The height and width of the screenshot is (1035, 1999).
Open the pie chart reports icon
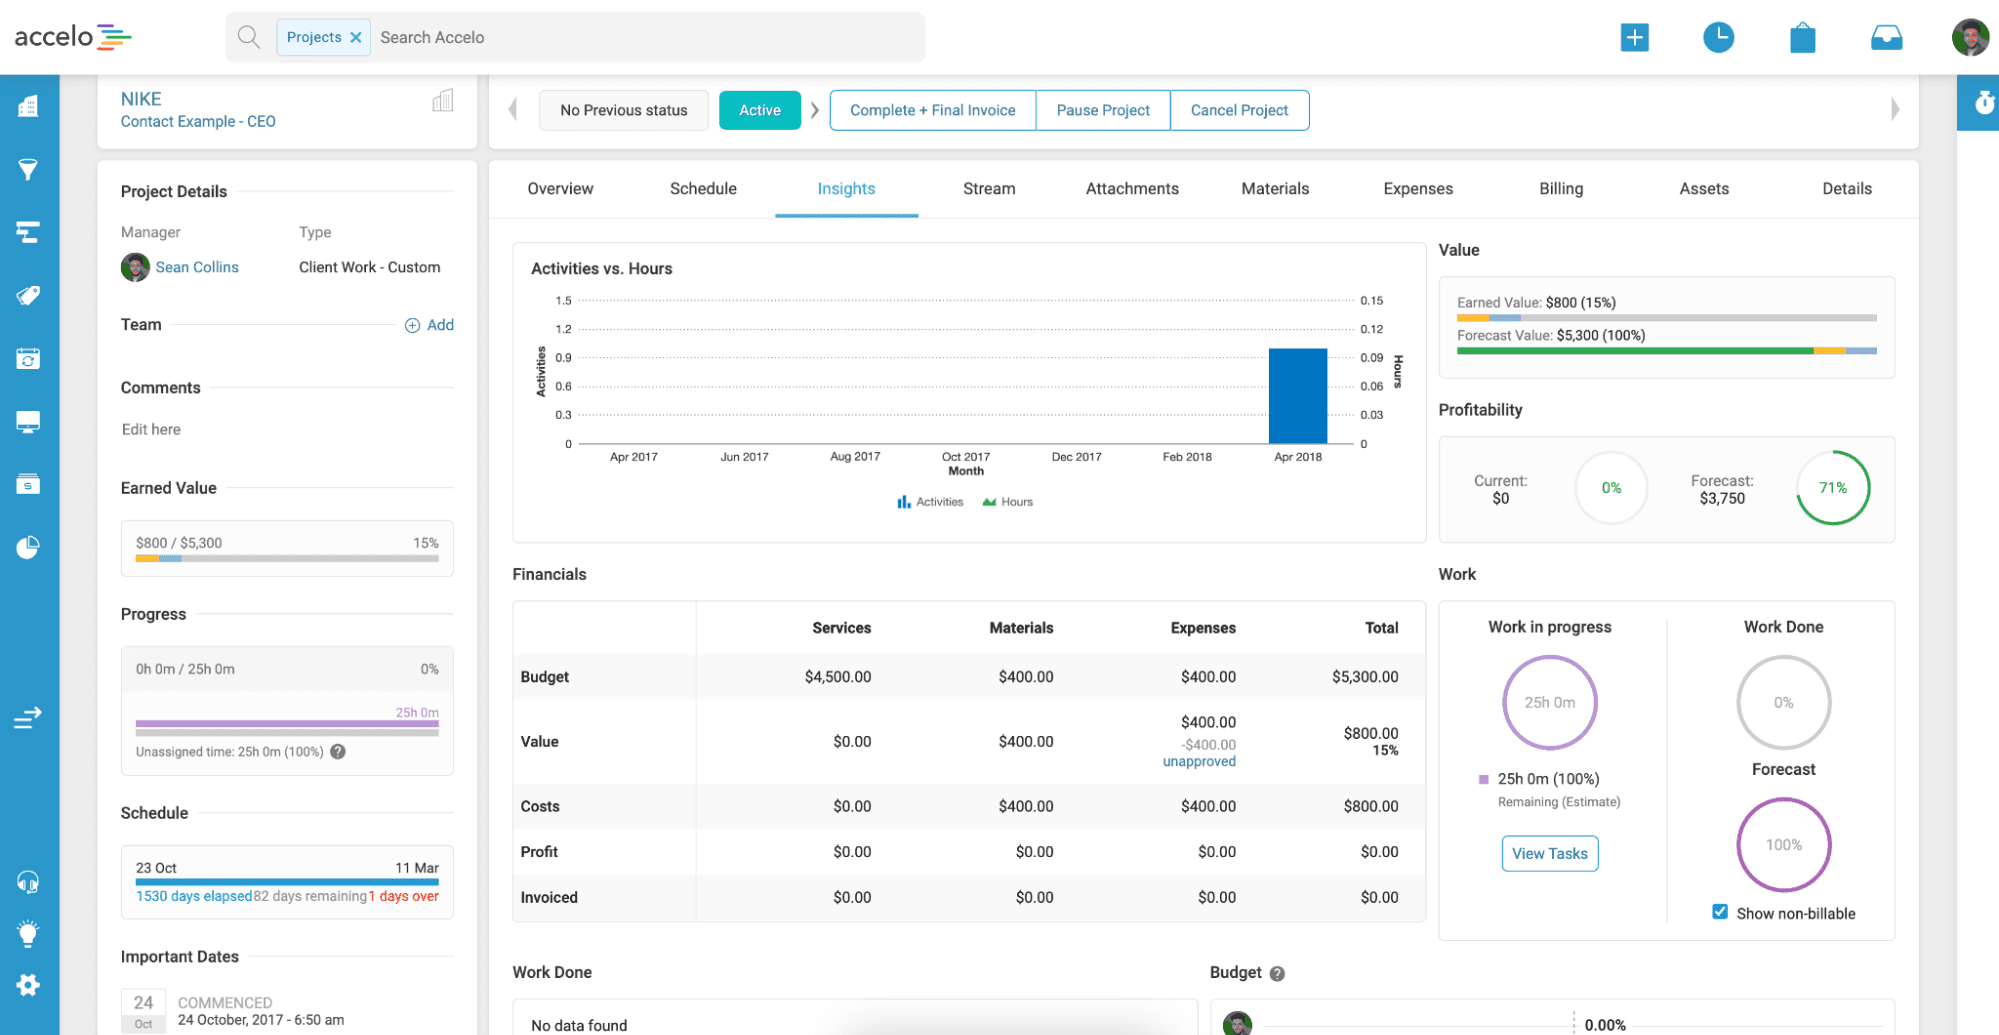(28, 547)
